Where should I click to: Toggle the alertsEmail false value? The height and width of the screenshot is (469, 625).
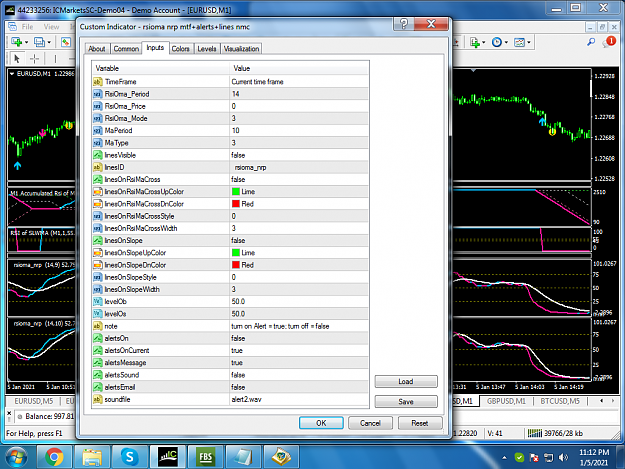coord(299,387)
